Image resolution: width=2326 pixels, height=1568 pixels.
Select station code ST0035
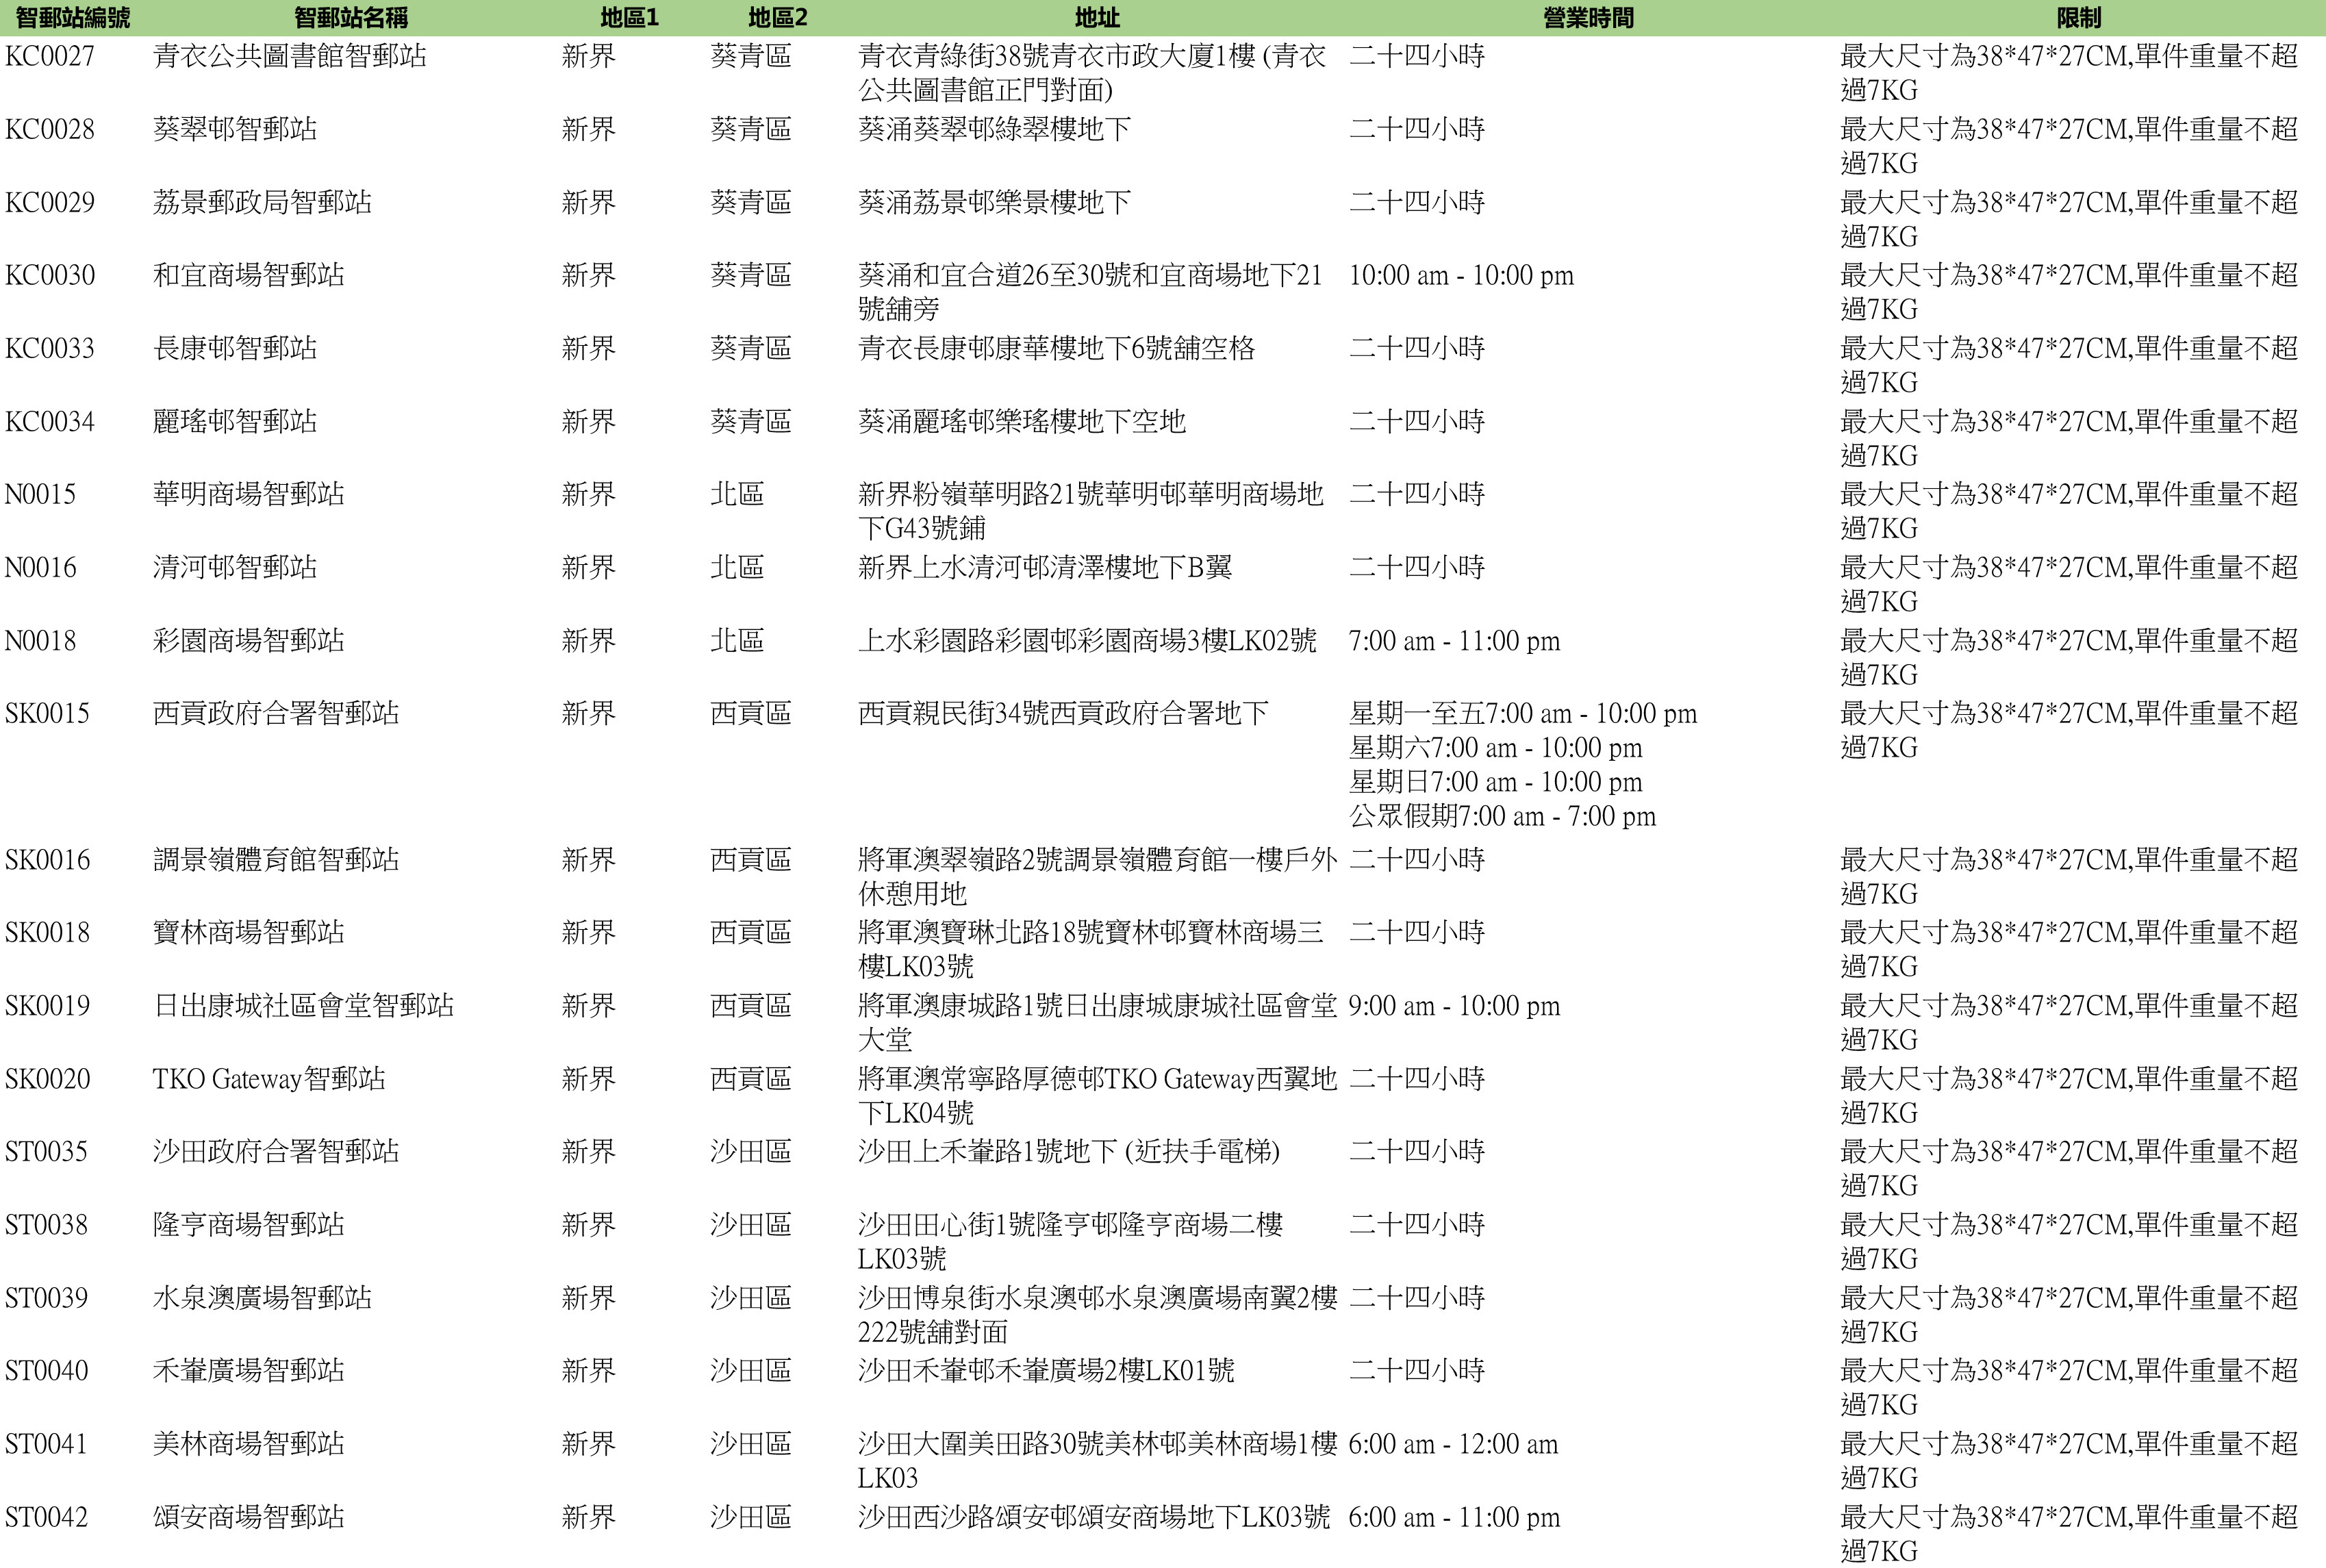[x=46, y=1151]
